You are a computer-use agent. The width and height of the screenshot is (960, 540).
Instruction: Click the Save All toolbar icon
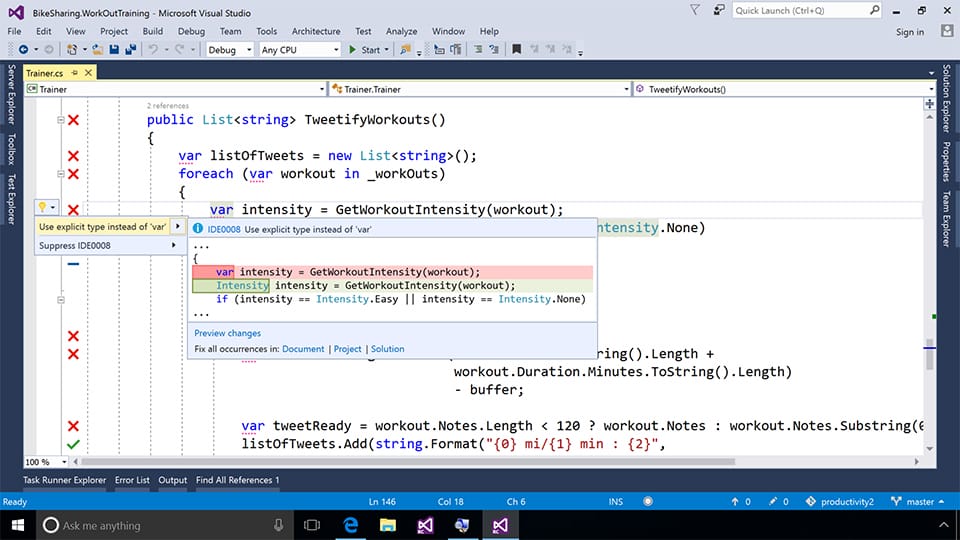coord(130,50)
